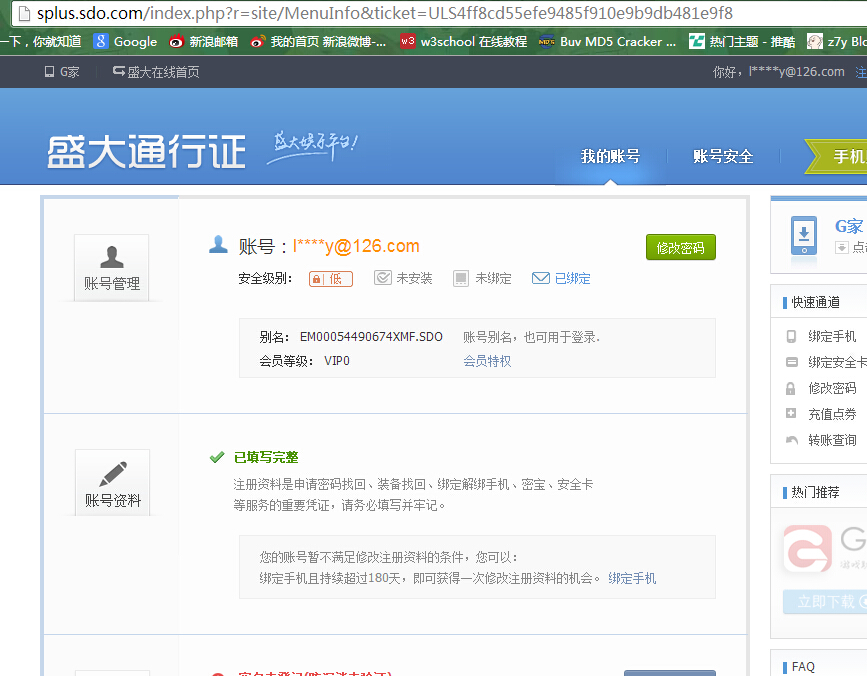Open the w3school 在线教程 bookmark
The height and width of the screenshot is (676, 867).
coord(463,41)
